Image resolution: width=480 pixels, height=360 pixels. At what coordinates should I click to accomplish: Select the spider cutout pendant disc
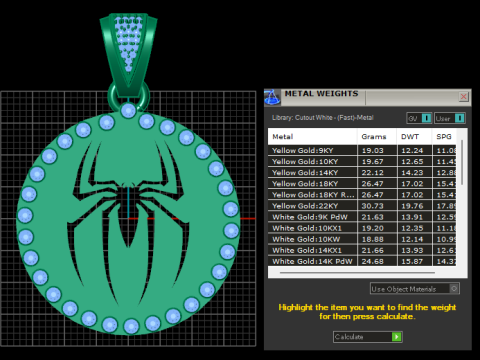(128, 222)
